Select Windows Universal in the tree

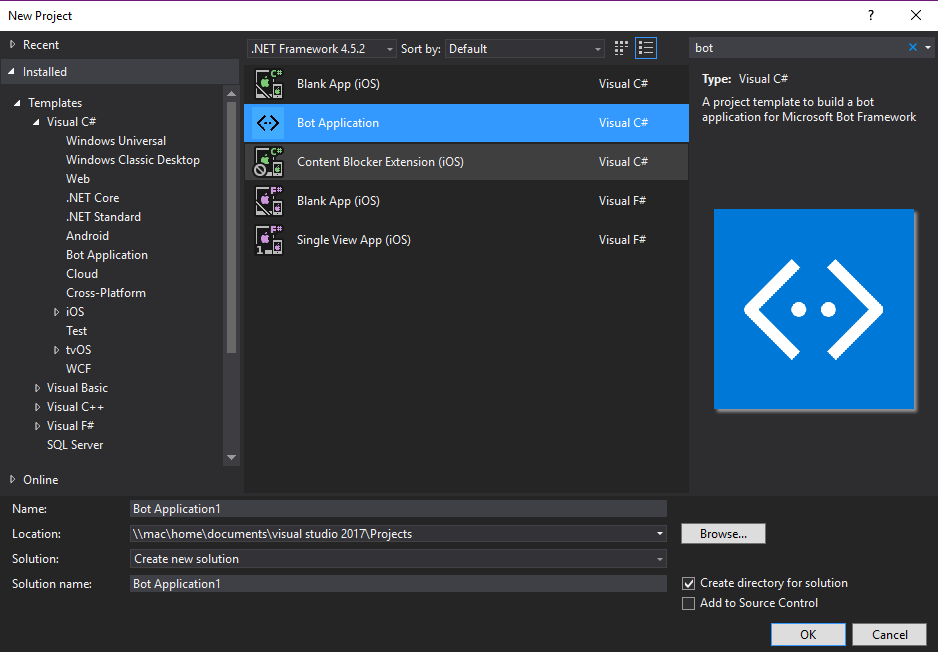(116, 141)
